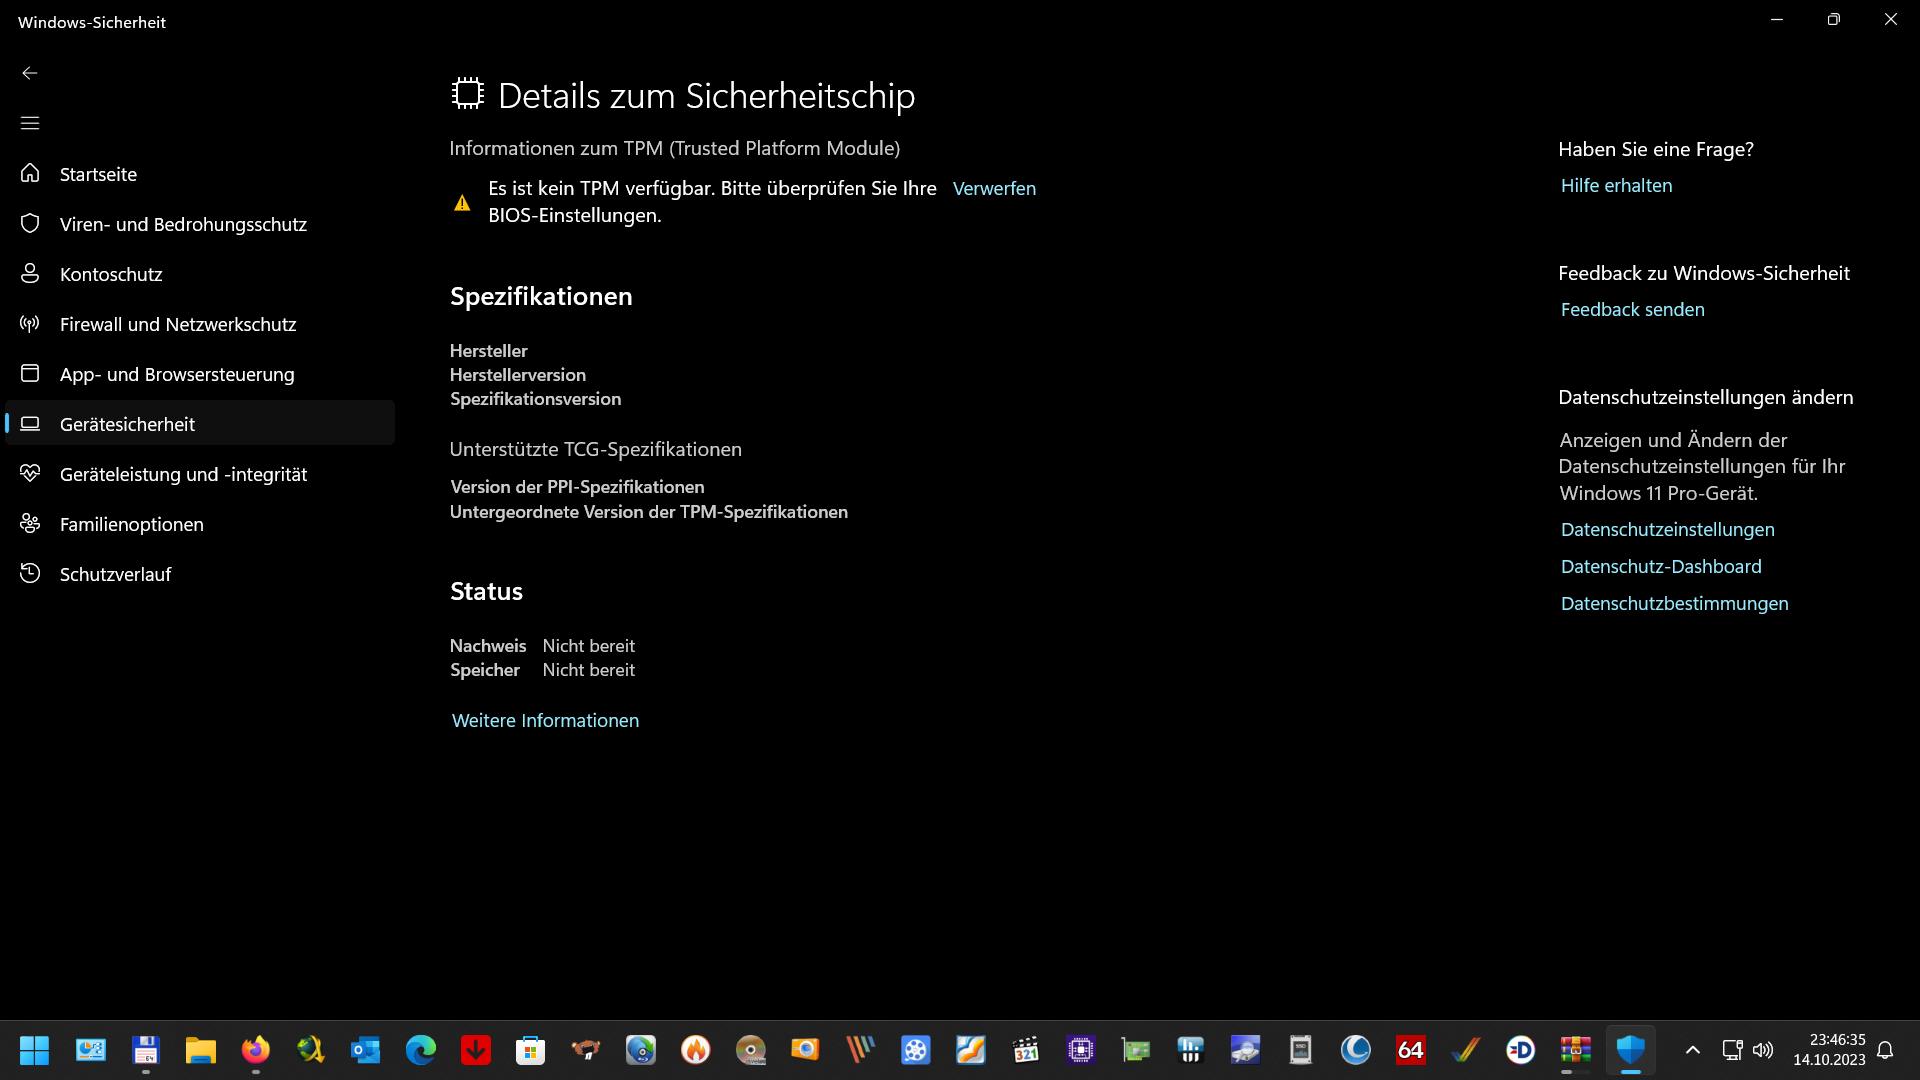Open the Microsoft Store from the taskbar
This screenshot has height=1080, width=1920.
[530, 1051]
